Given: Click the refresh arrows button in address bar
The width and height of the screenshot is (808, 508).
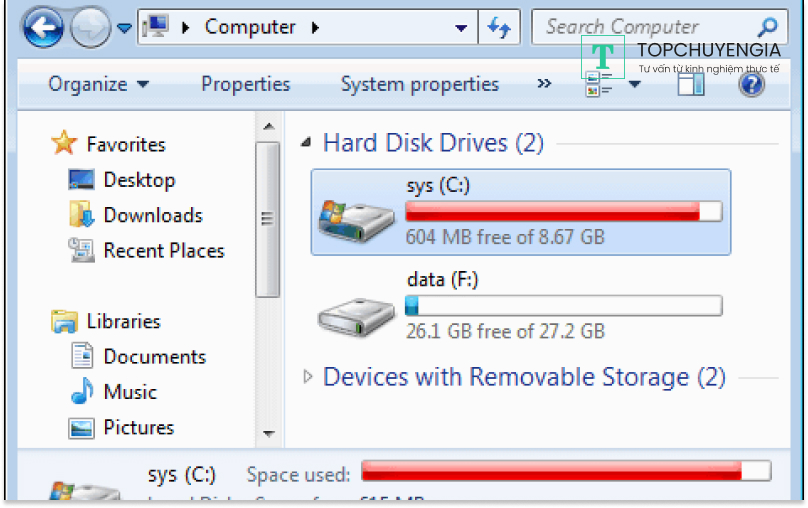Looking at the screenshot, I should (x=498, y=28).
